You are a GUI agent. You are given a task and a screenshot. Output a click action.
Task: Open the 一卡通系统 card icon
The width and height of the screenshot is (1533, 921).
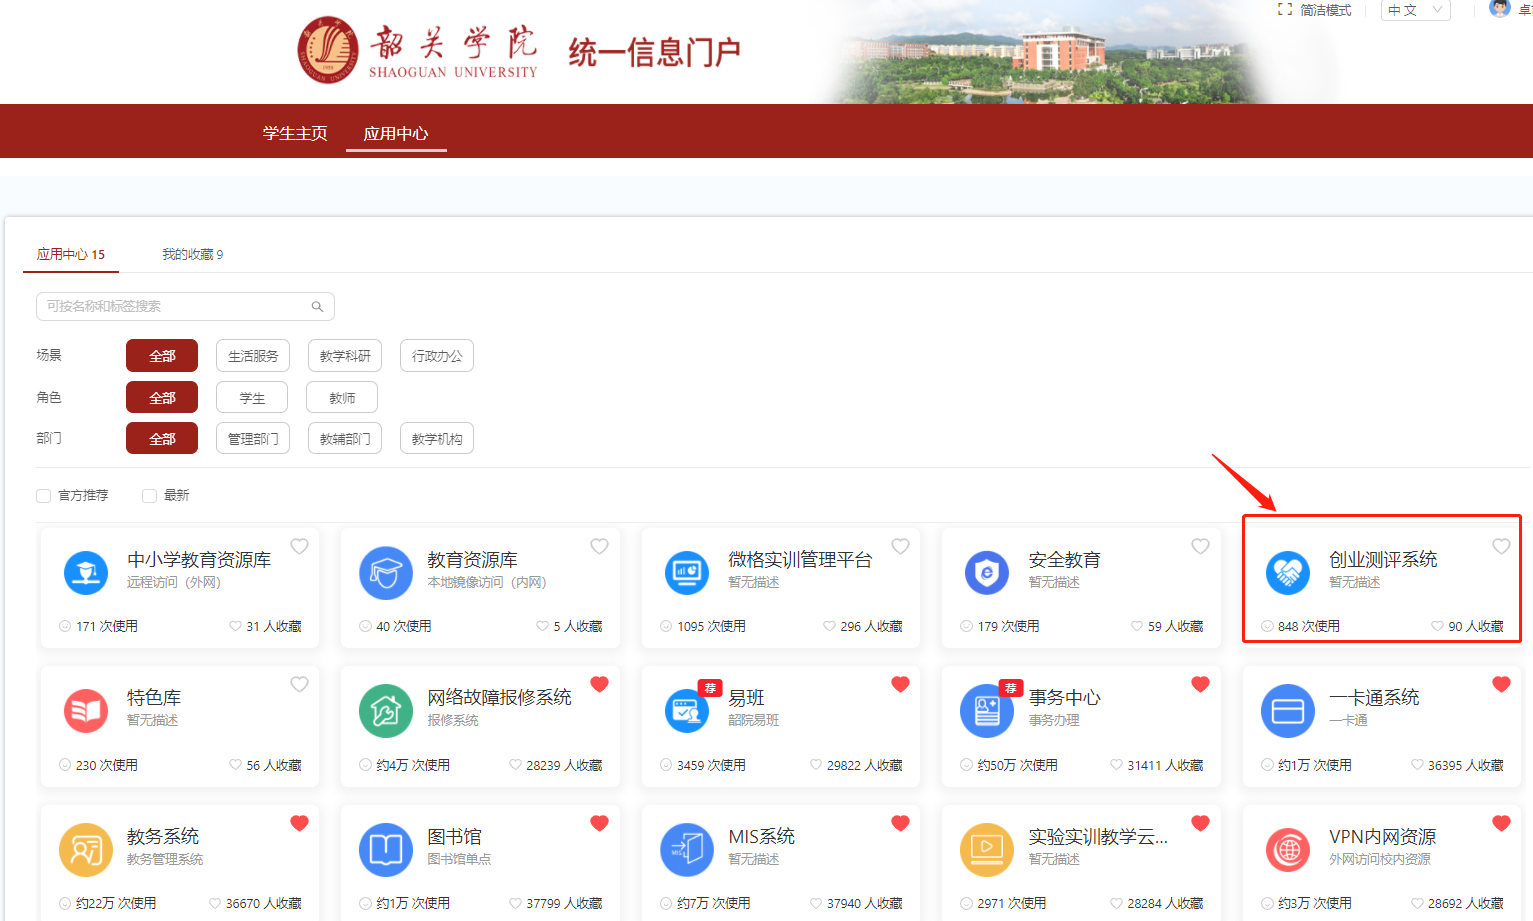[x=1287, y=710]
